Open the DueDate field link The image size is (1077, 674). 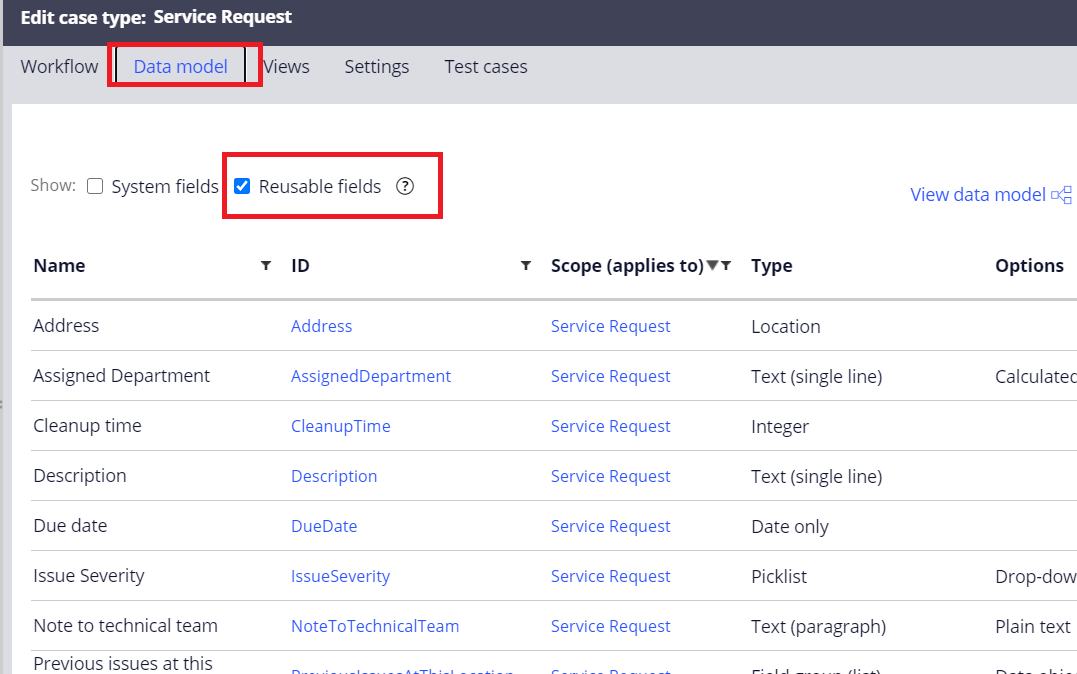(x=324, y=526)
